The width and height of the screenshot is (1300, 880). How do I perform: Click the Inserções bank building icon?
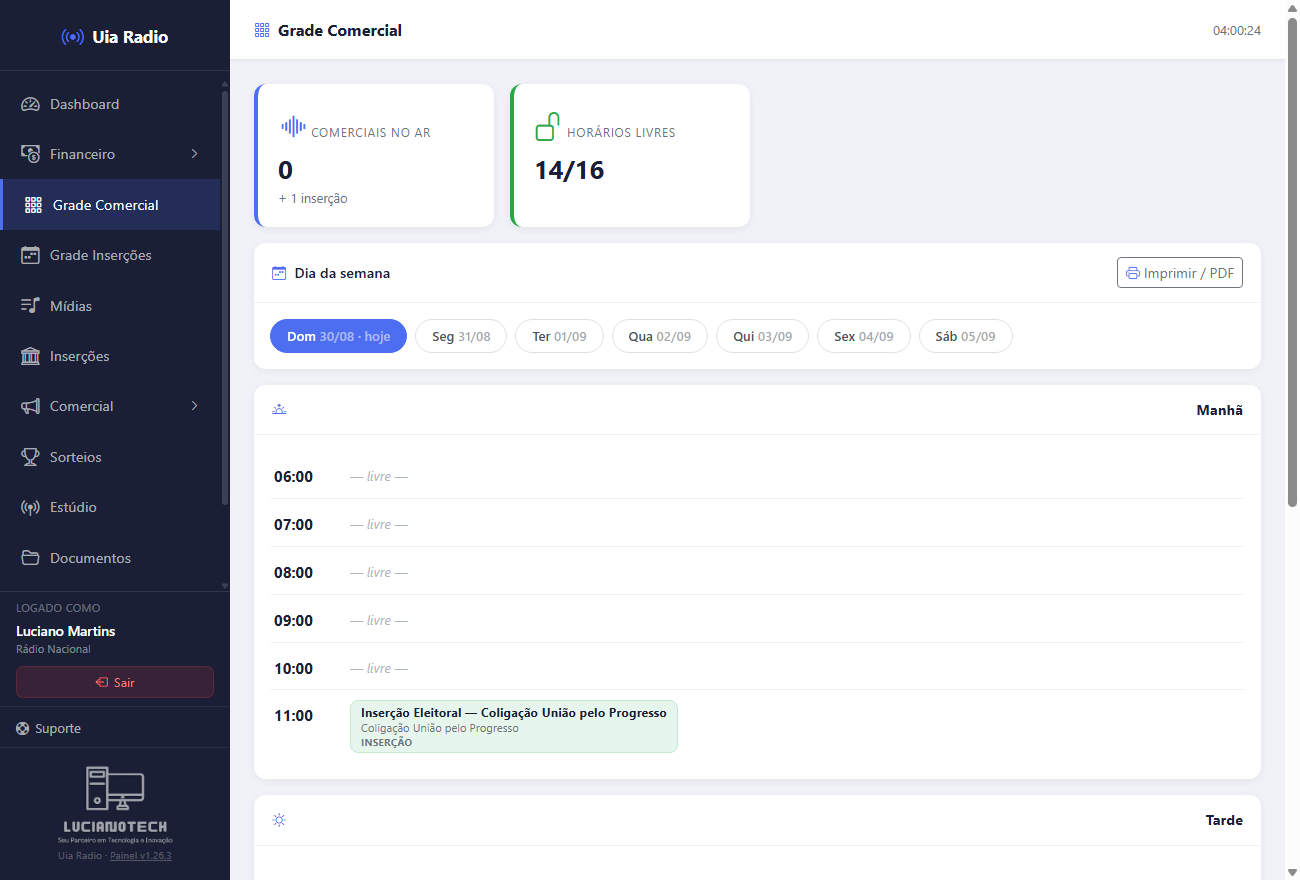pos(30,356)
